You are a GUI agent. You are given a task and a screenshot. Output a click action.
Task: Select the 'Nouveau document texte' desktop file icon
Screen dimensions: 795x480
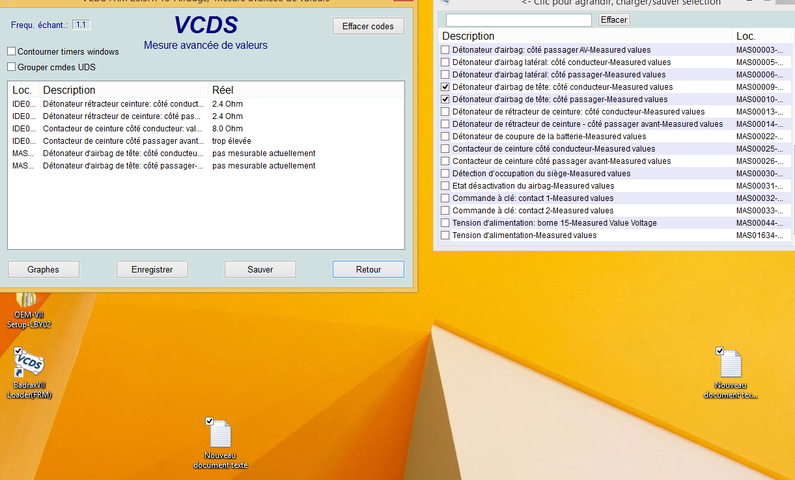pyautogui.click(x=220, y=444)
